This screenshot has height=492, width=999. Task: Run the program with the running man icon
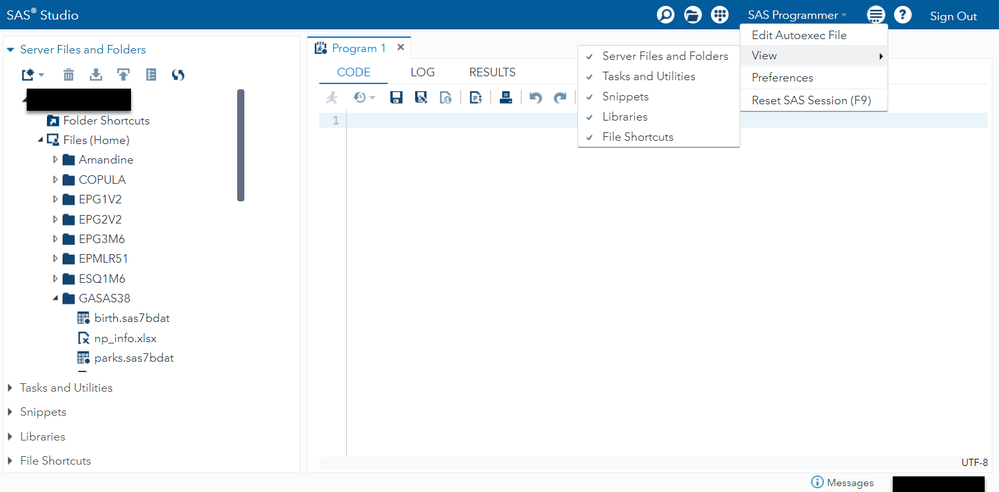332,98
